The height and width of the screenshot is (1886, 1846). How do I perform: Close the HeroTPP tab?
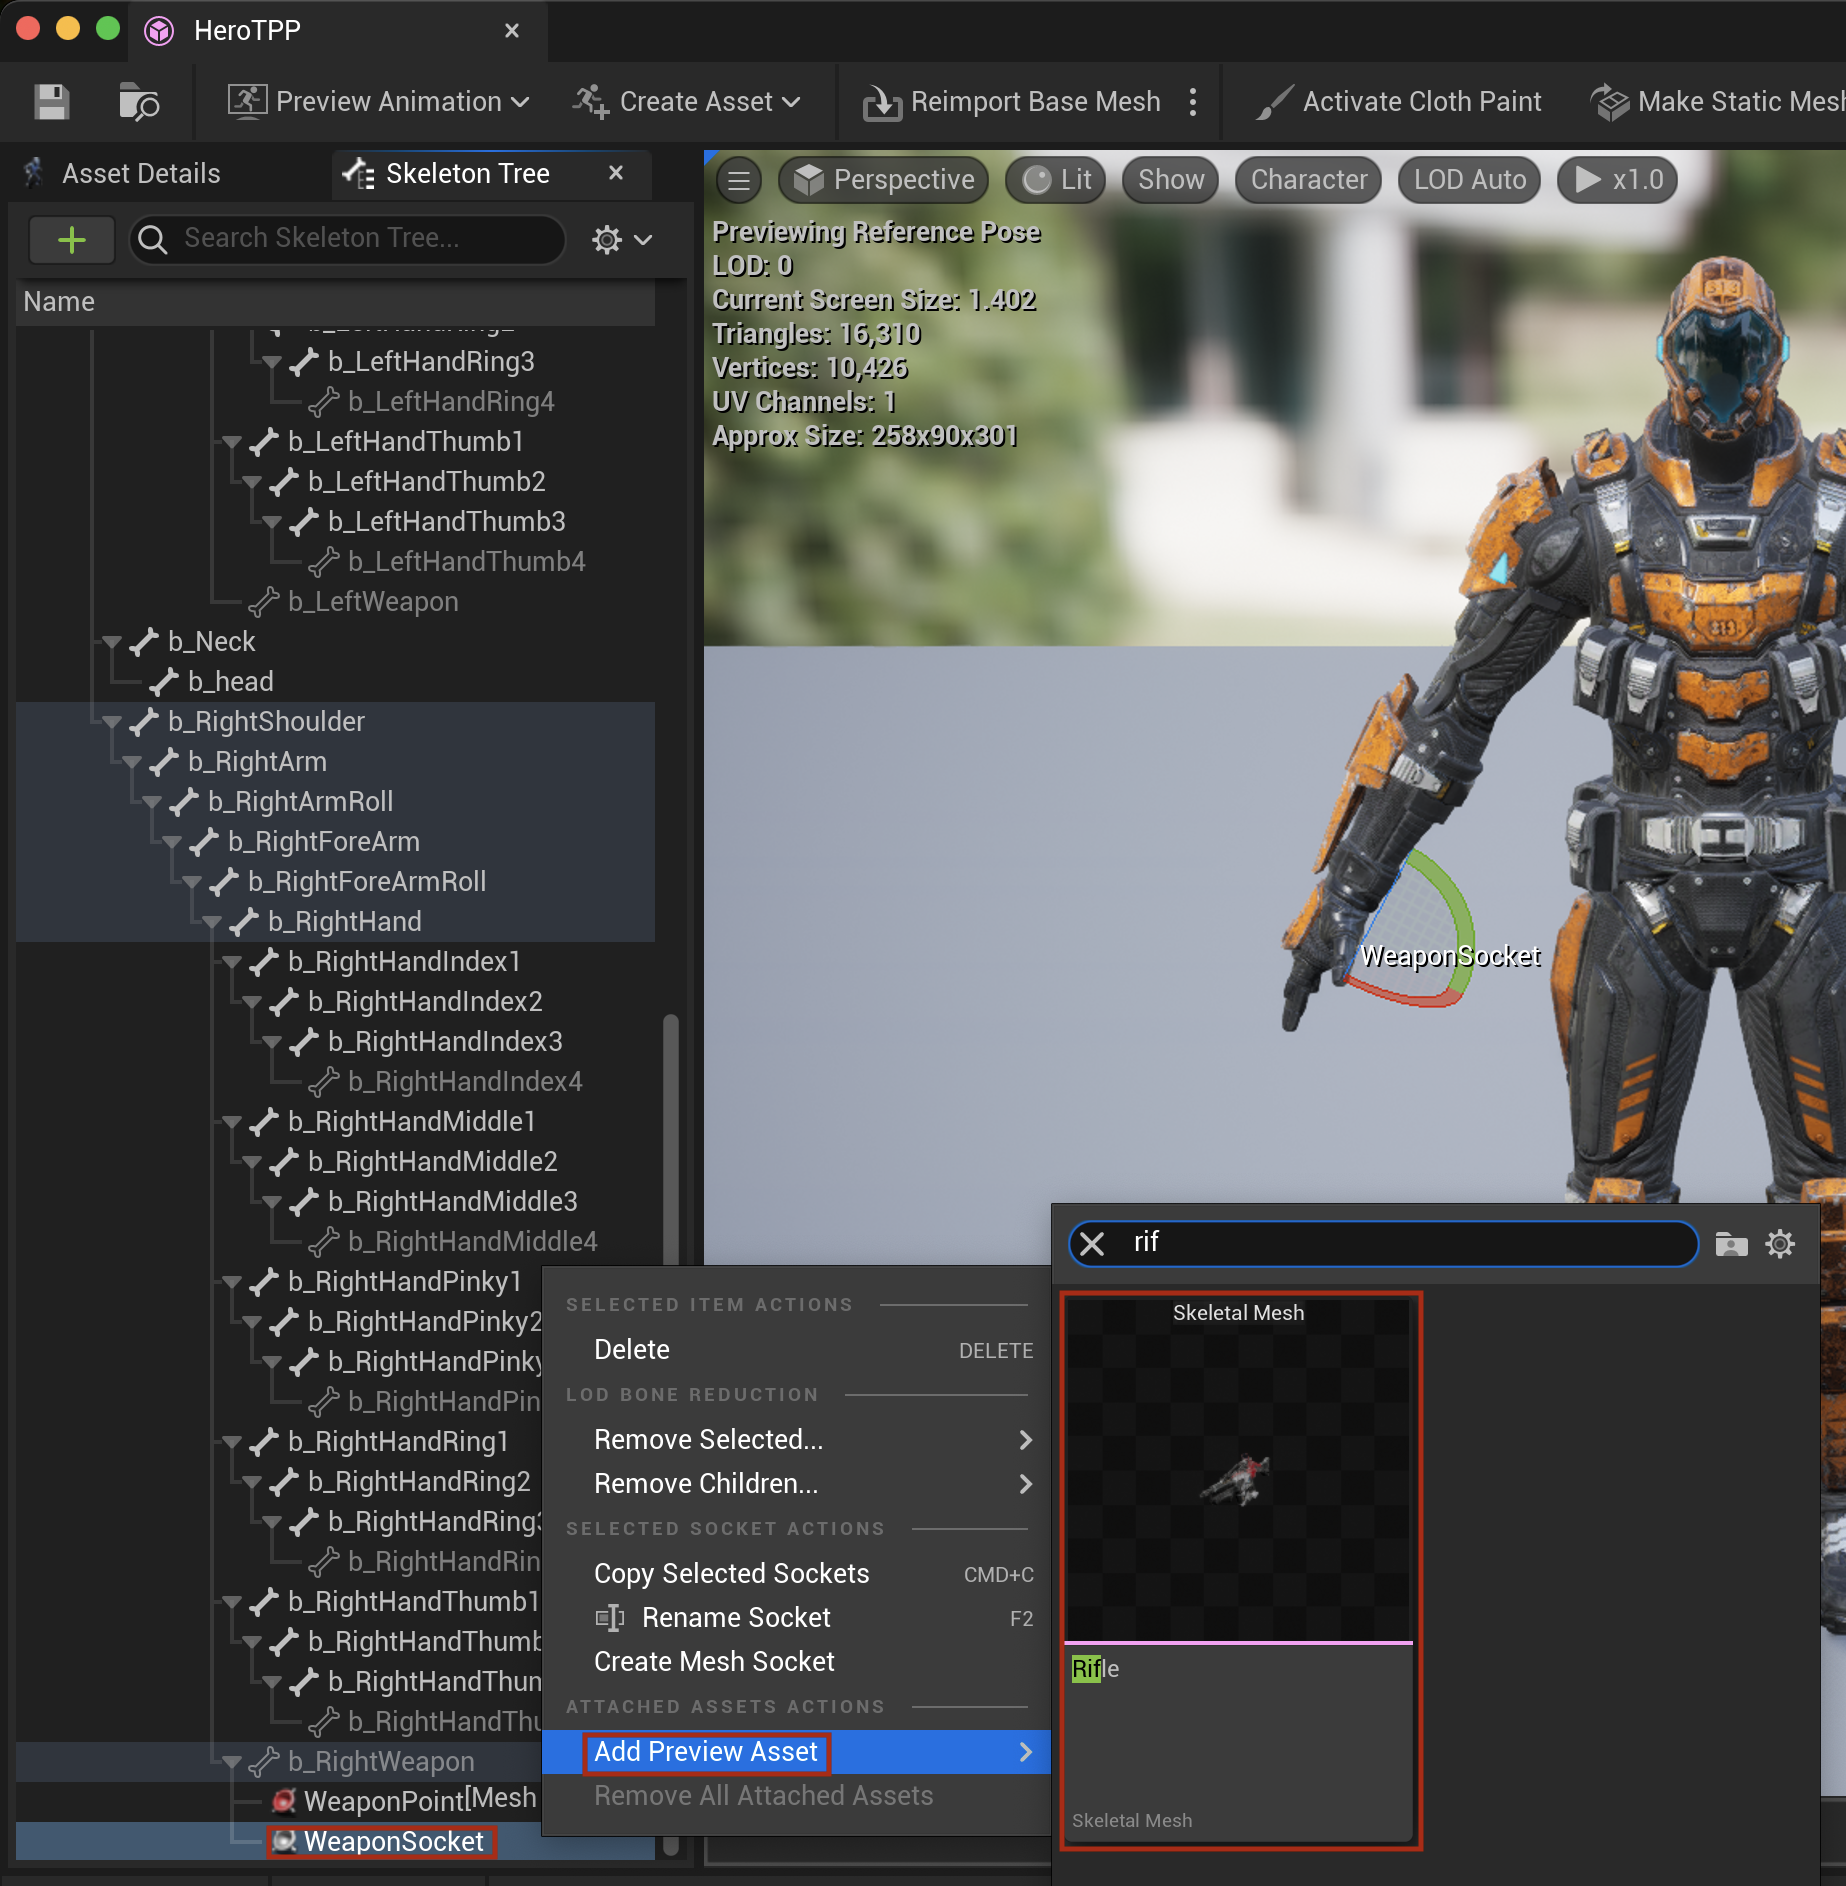(x=512, y=31)
